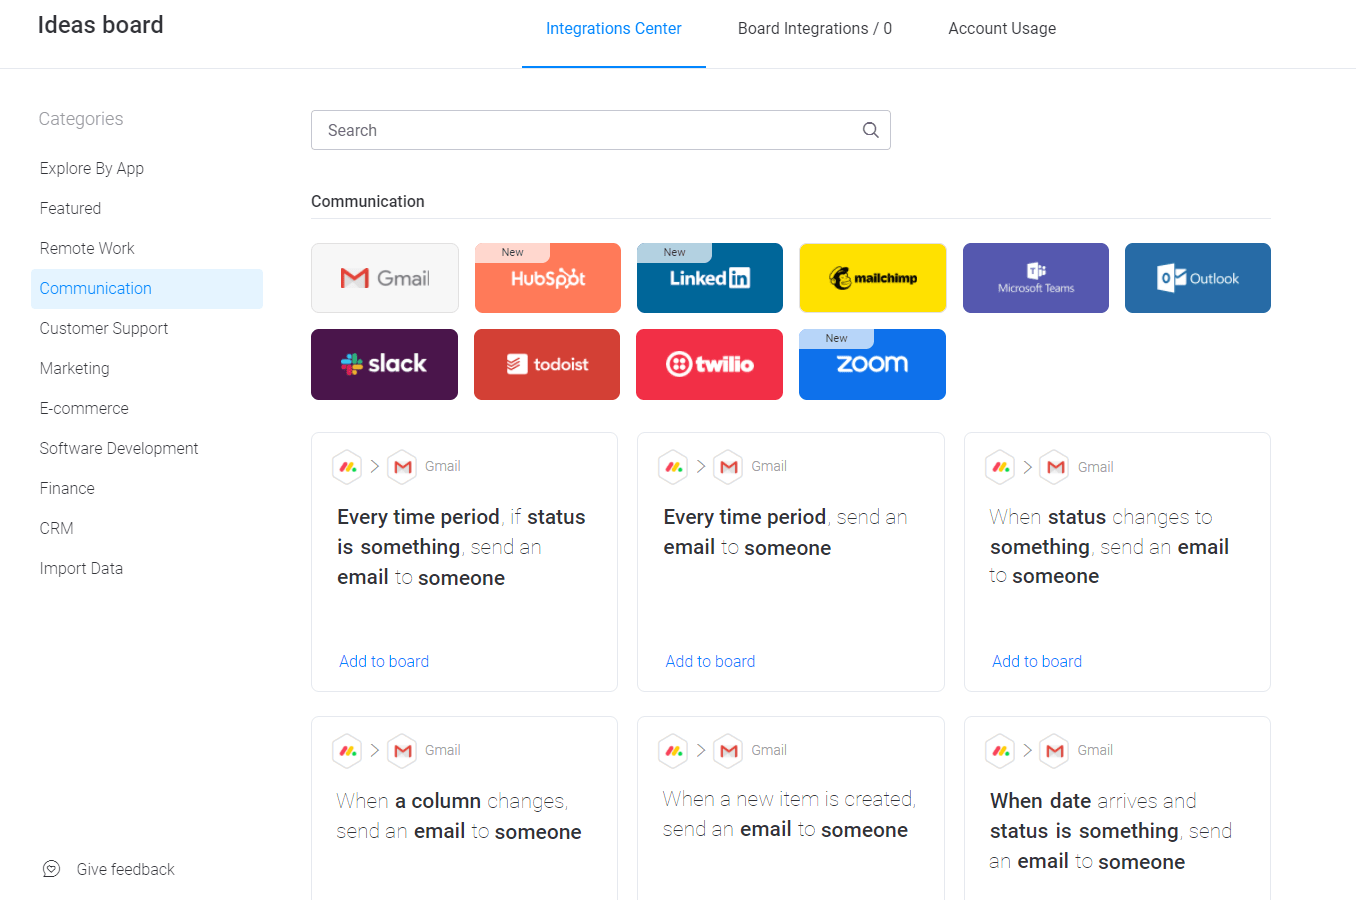Open the Slack app tile

[385, 364]
